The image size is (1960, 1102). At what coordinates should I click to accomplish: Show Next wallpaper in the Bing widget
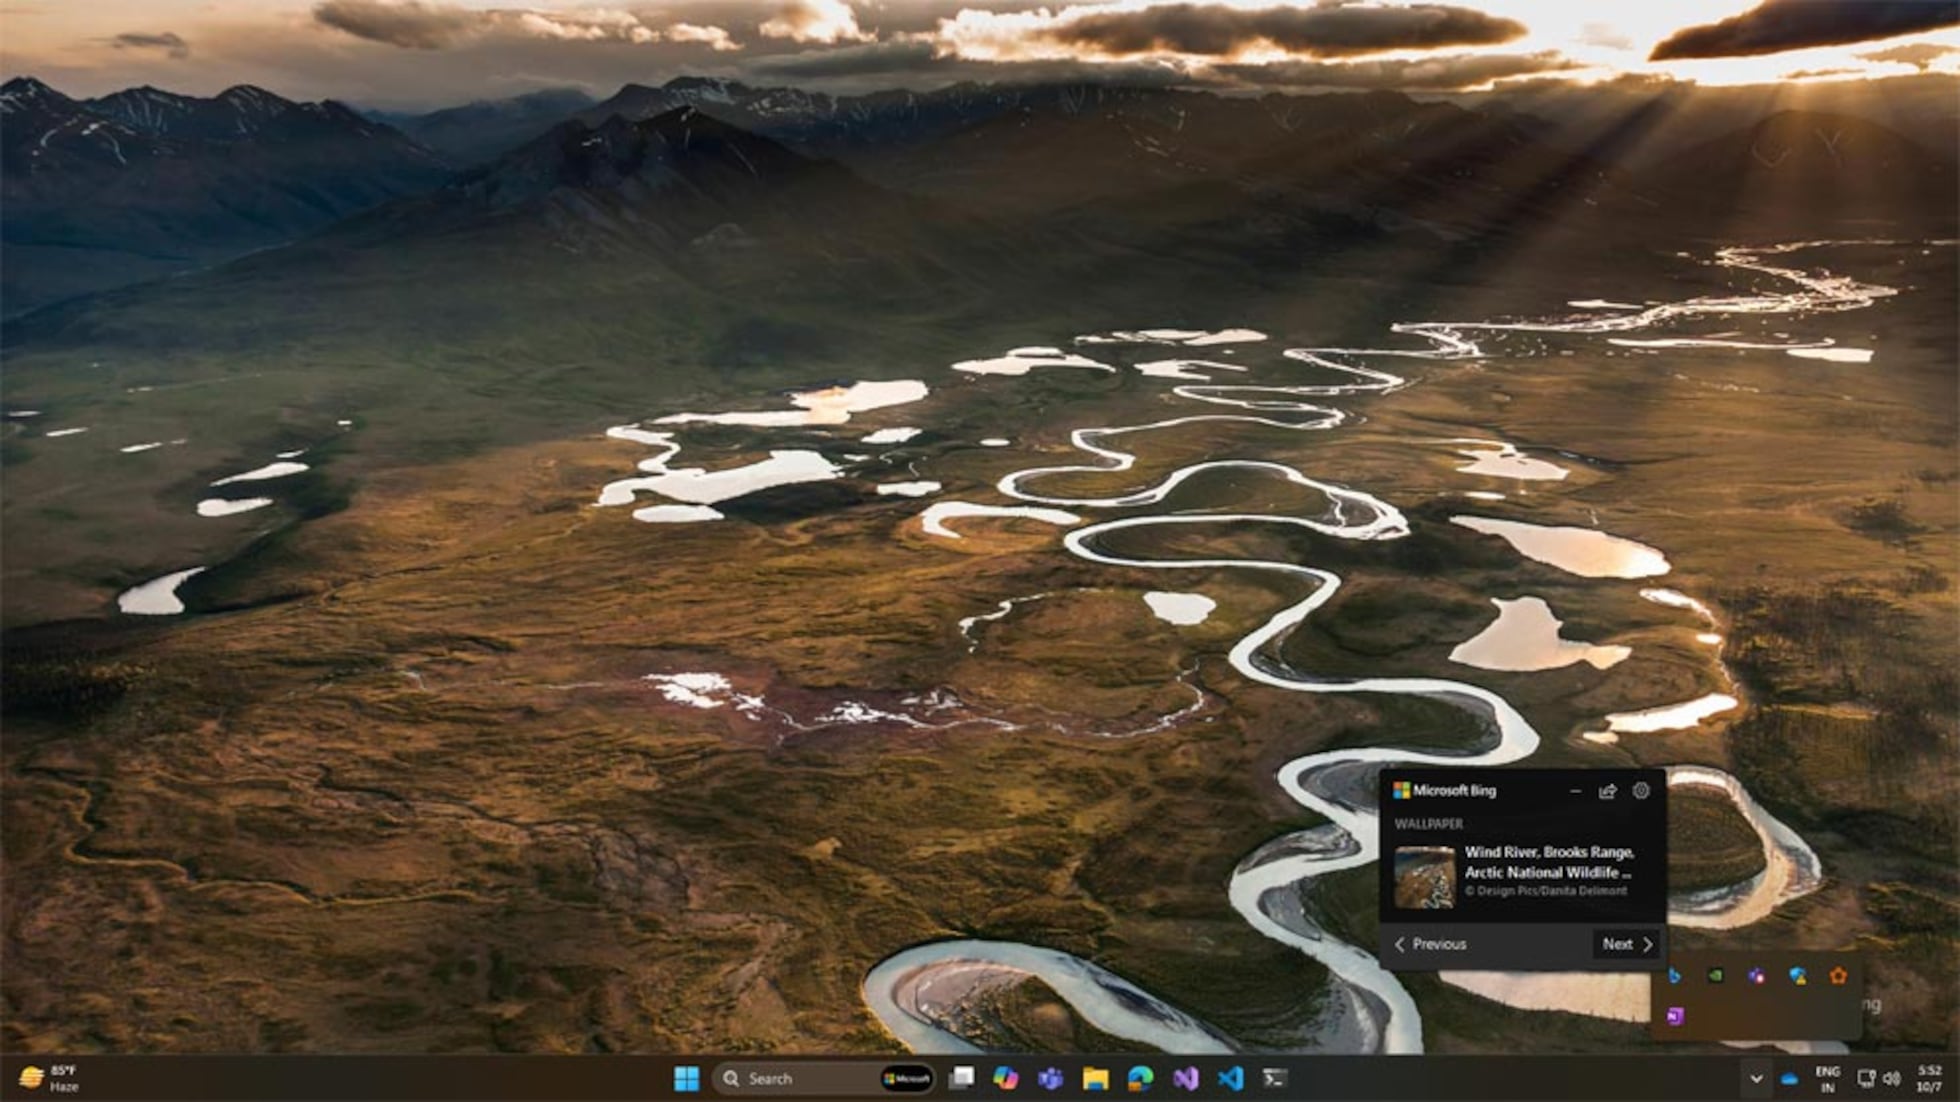point(1625,944)
